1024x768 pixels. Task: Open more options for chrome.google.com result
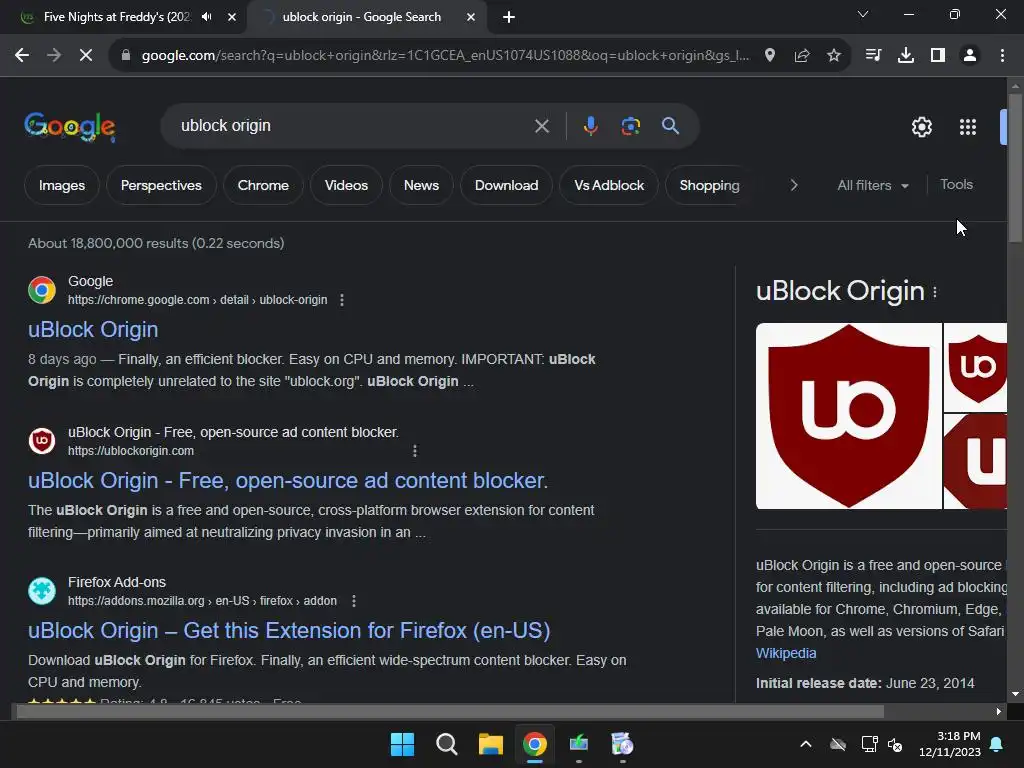tap(342, 300)
